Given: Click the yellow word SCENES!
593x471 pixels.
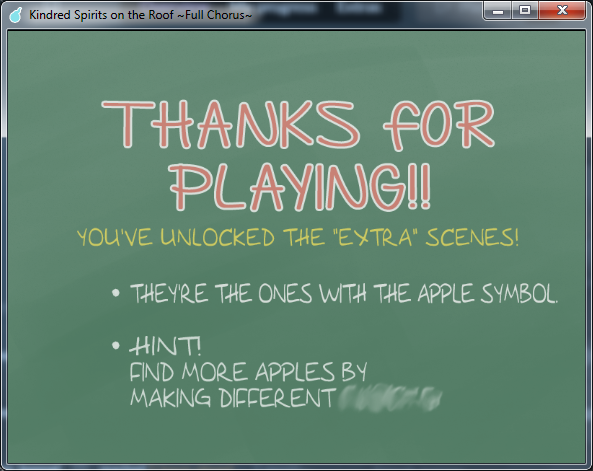Looking at the screenshot, I should click(472, 237).
